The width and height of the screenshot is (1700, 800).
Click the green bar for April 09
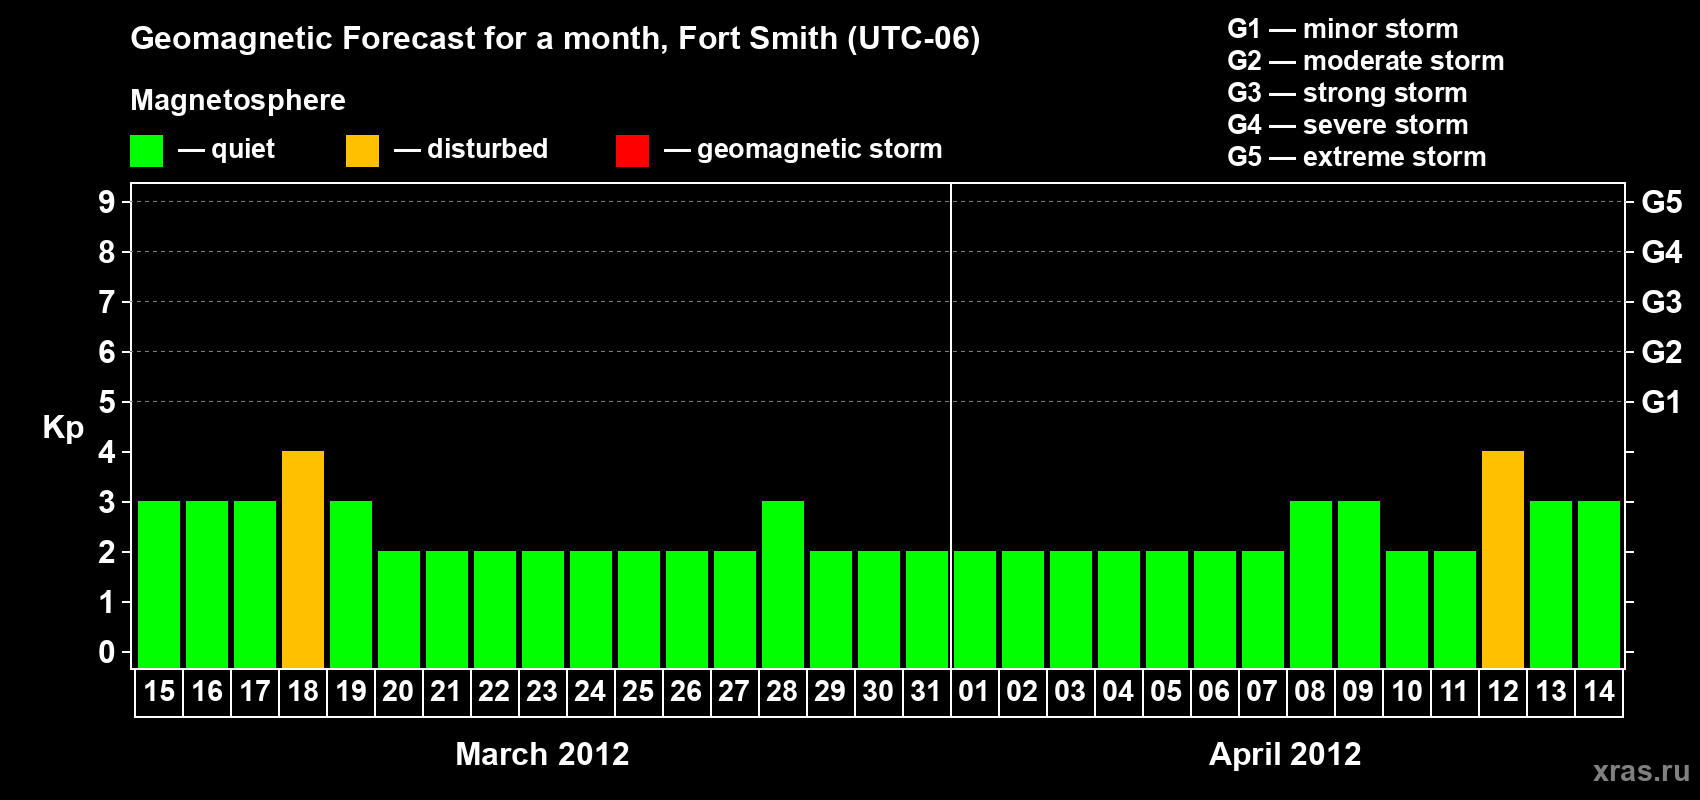click(x=1359, y=584)
